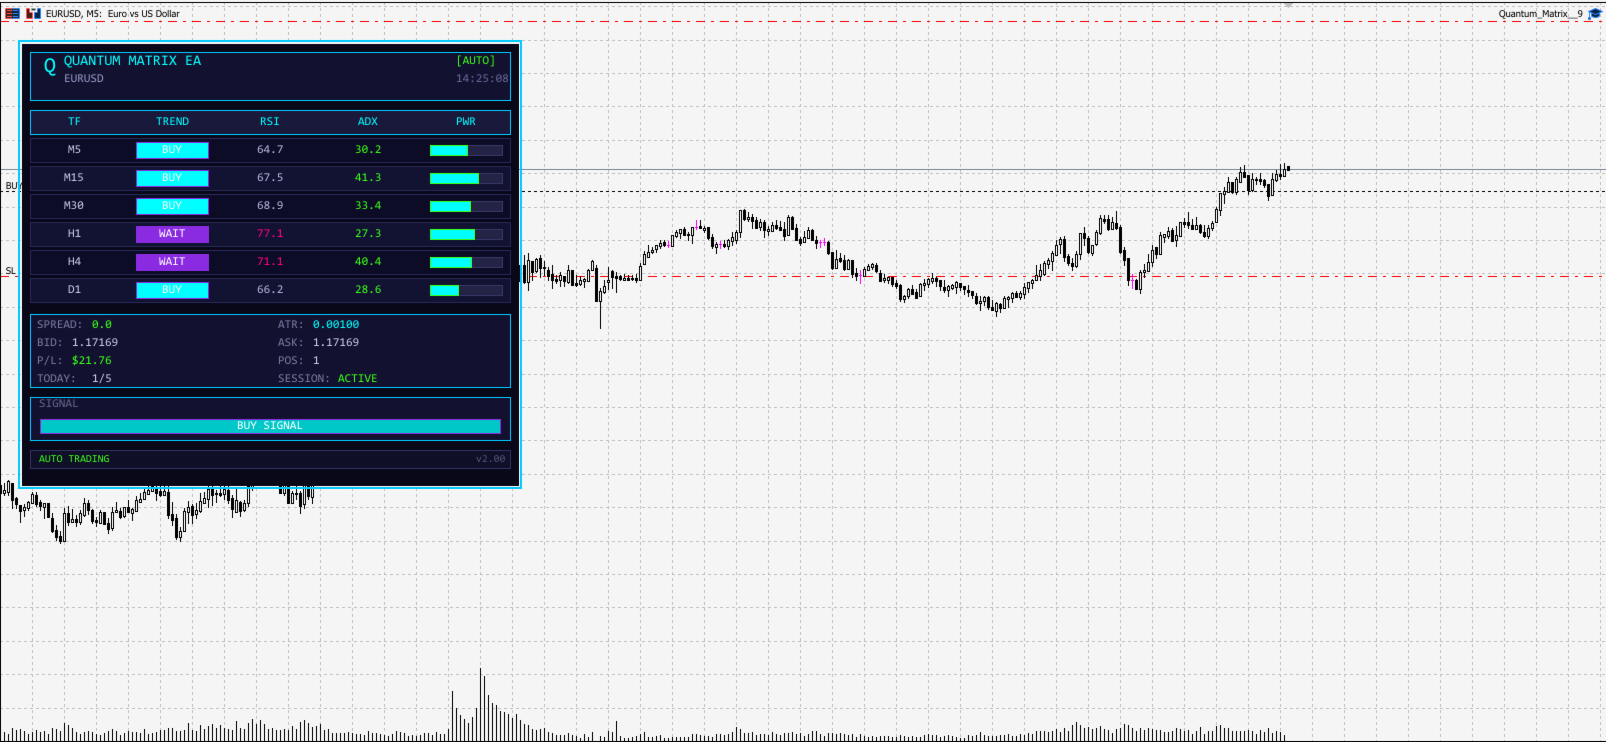Screen dimensions: 1606x742
Task: Click the M5 BUY trend badge
Action: [x=172, y=150]
